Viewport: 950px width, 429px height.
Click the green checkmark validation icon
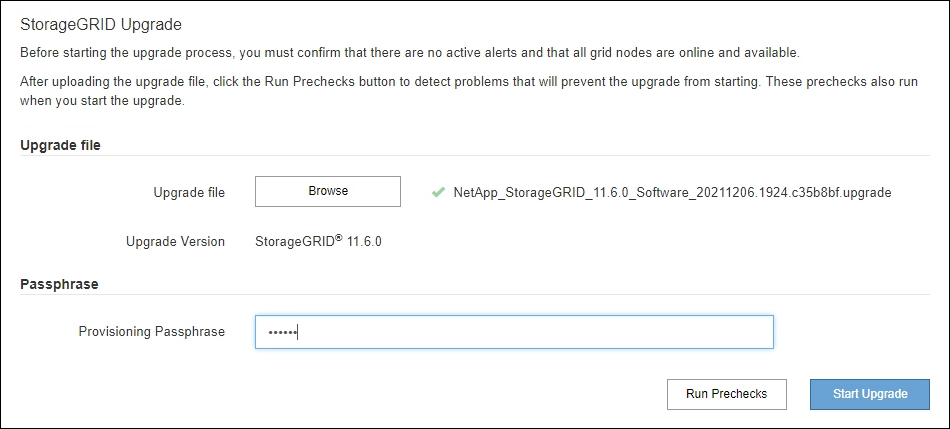pyautogui.click(x=438, y=192)
